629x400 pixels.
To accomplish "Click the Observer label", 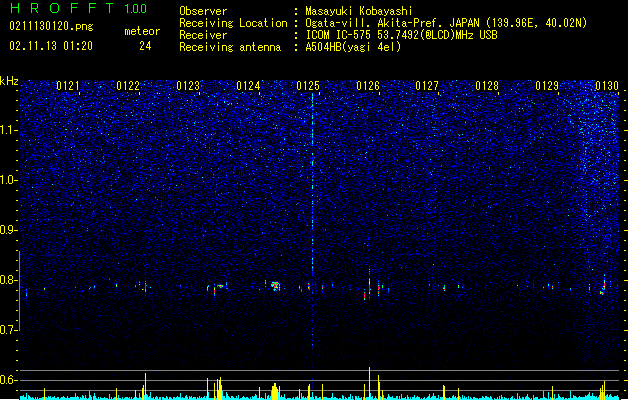I will pos(203,11).
